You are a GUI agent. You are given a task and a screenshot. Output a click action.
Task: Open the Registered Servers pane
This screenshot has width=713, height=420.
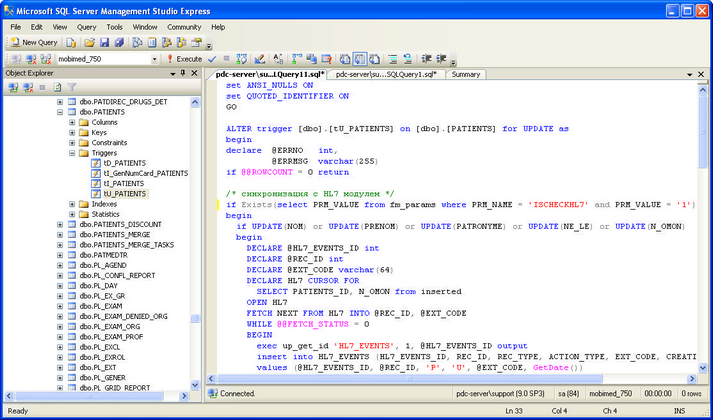(137, 43)
